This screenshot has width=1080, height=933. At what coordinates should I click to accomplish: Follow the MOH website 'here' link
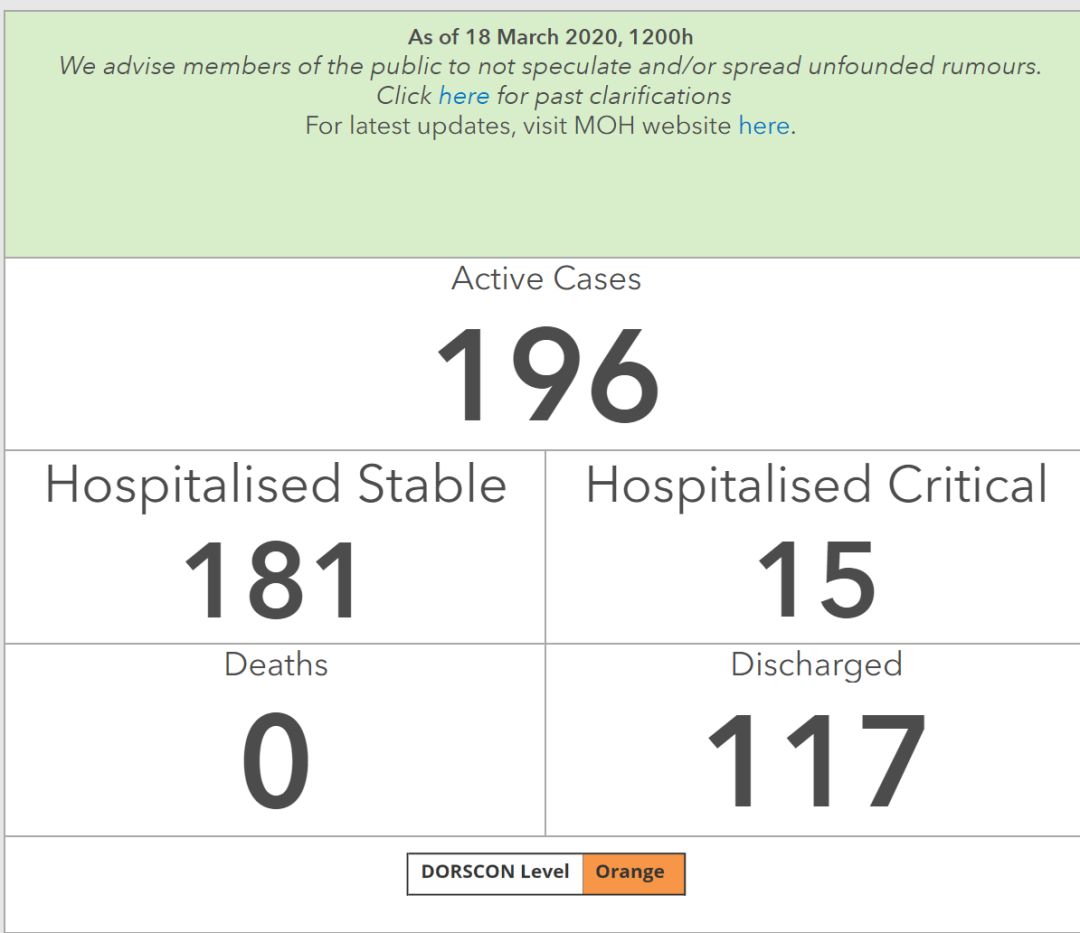[763, 126]
